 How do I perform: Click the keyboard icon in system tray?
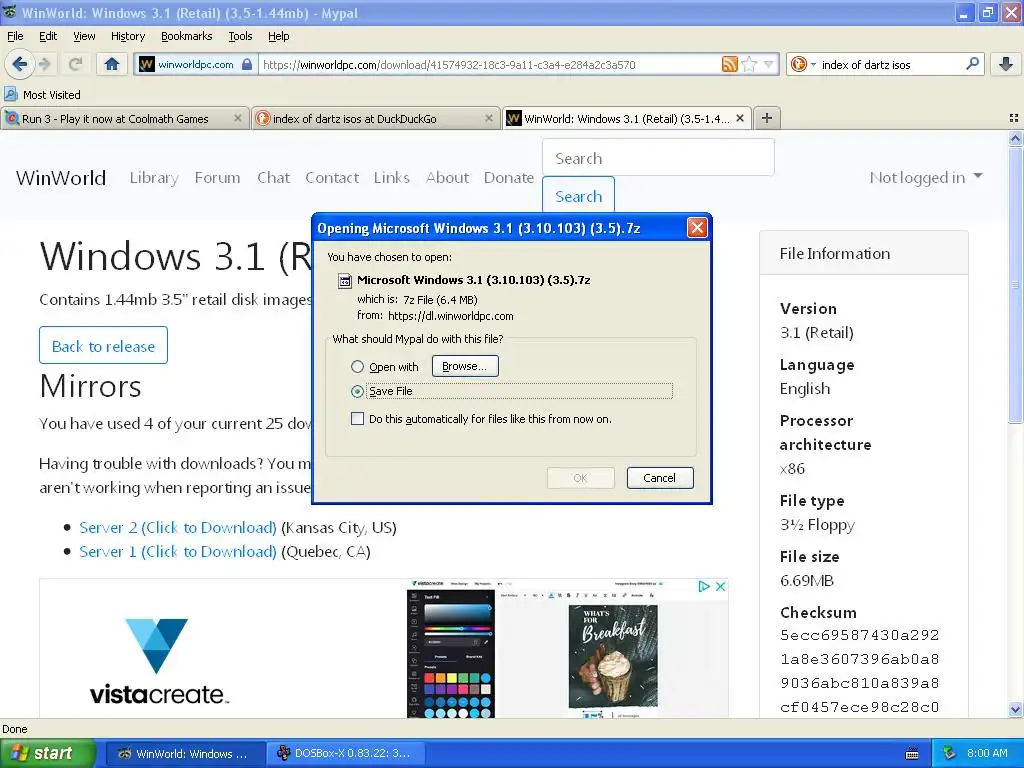tap(912, 754)
